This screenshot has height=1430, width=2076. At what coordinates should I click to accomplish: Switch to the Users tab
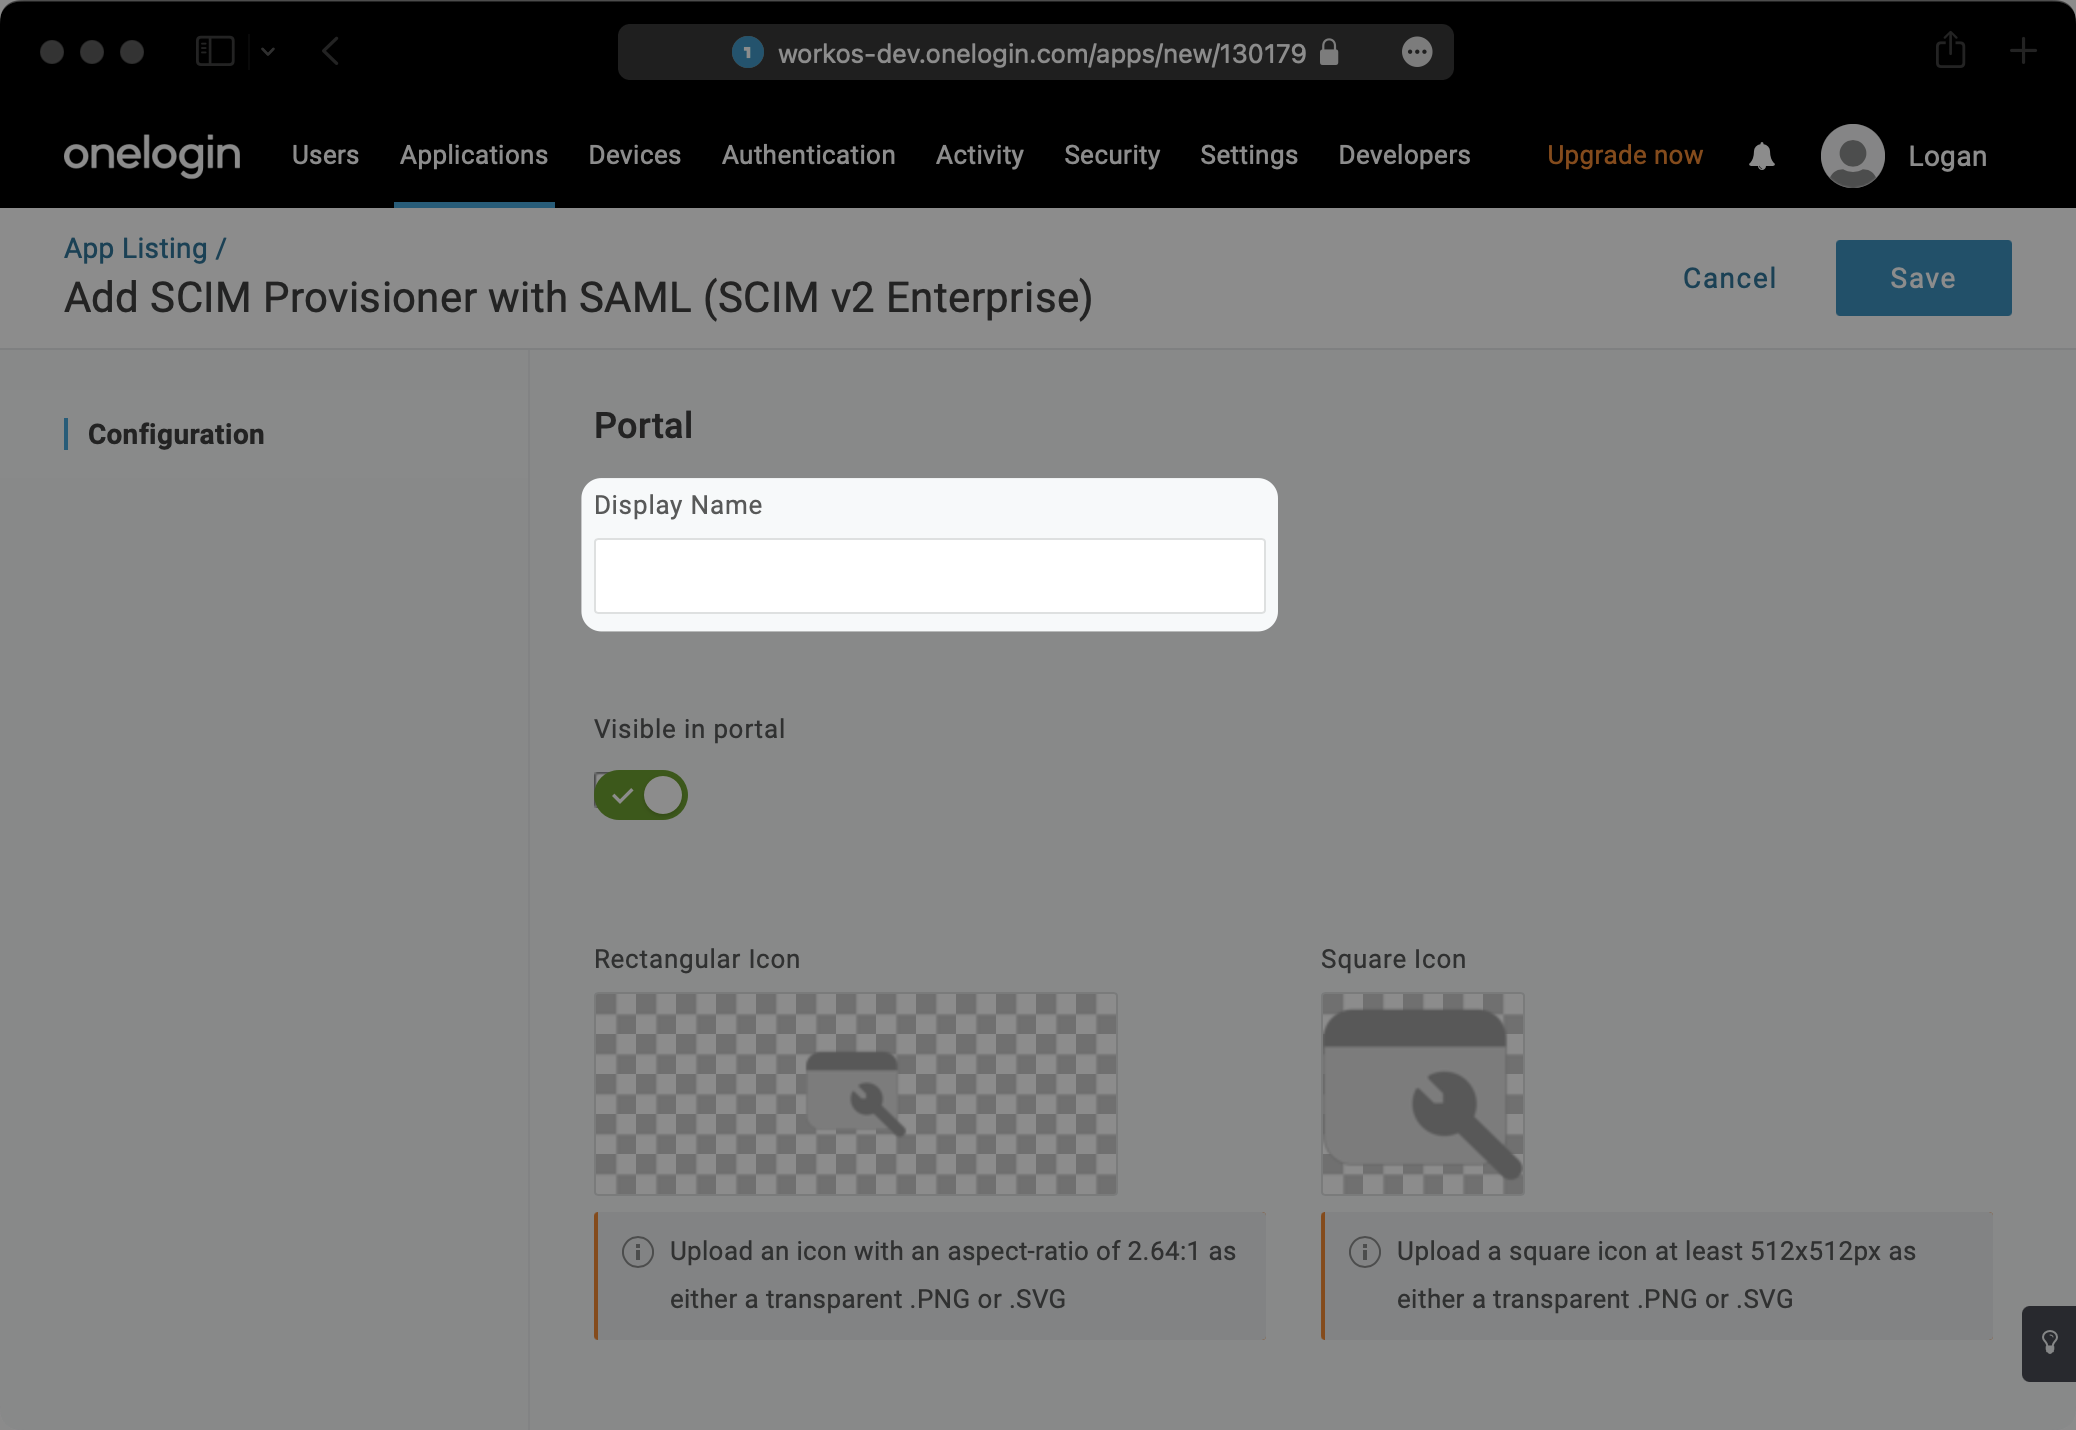pyautogui.click(x=325, y=156)
